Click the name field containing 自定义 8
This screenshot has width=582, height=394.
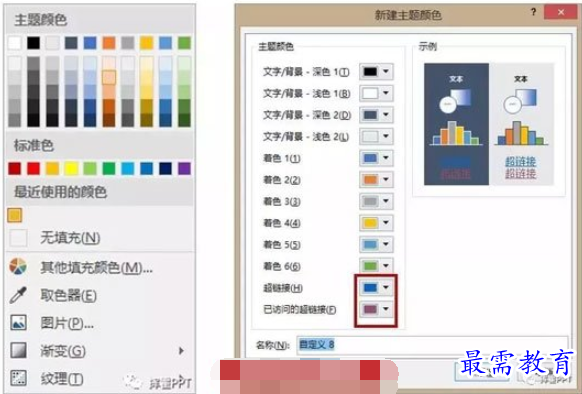432,345
